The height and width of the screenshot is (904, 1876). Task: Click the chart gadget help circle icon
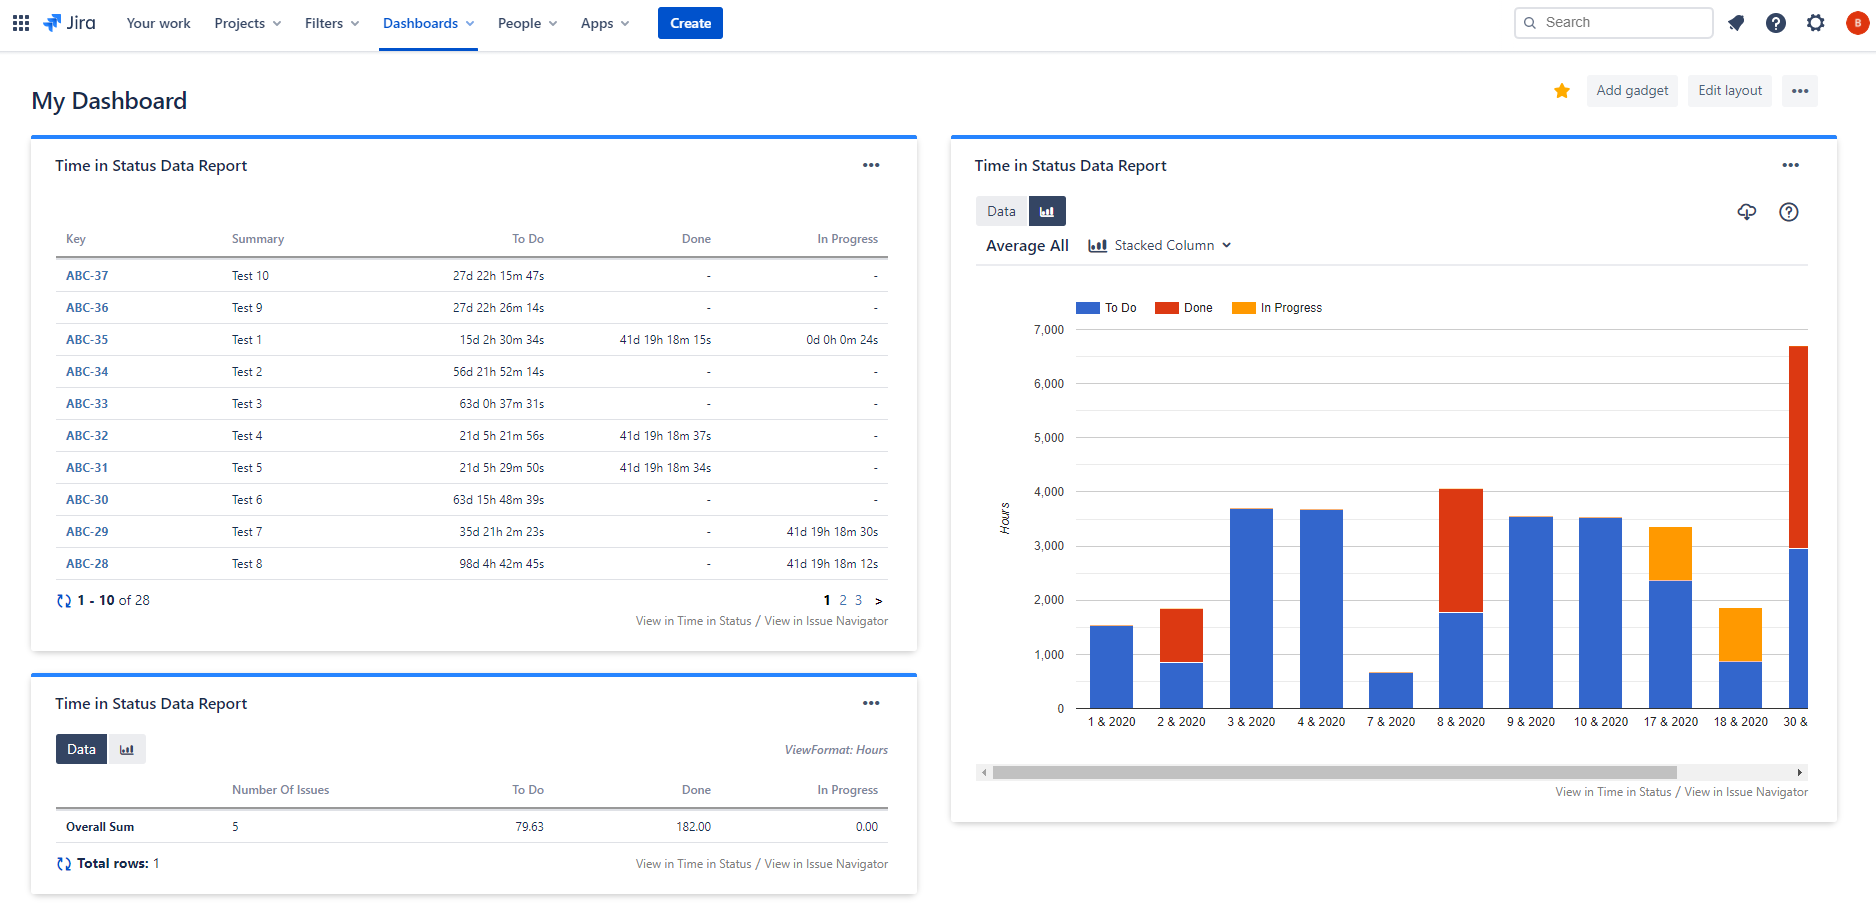pos(1789,212)
